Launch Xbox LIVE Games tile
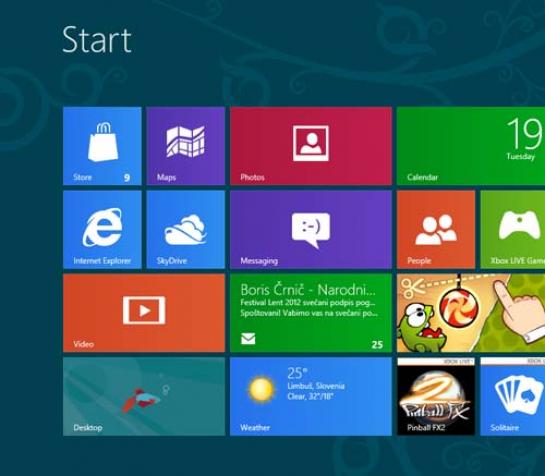The image size is (545, 476). 513,229
